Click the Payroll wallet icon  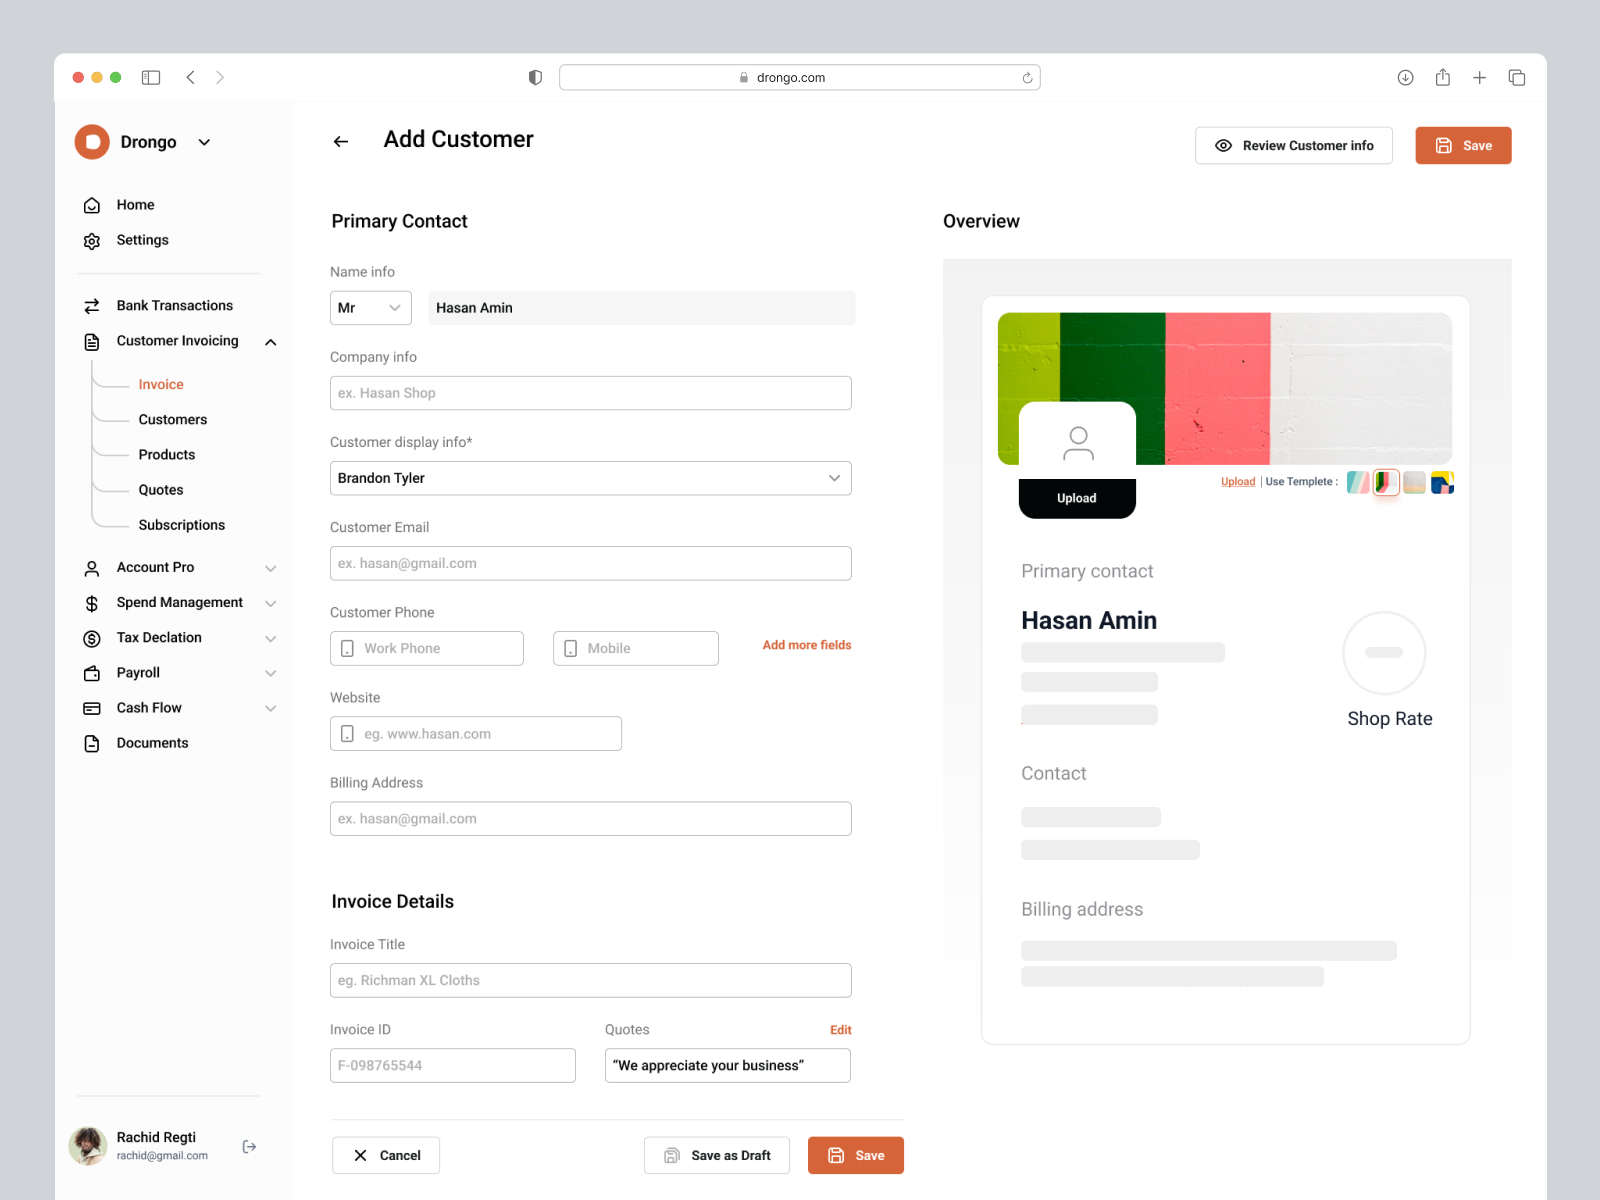(91, 672)
